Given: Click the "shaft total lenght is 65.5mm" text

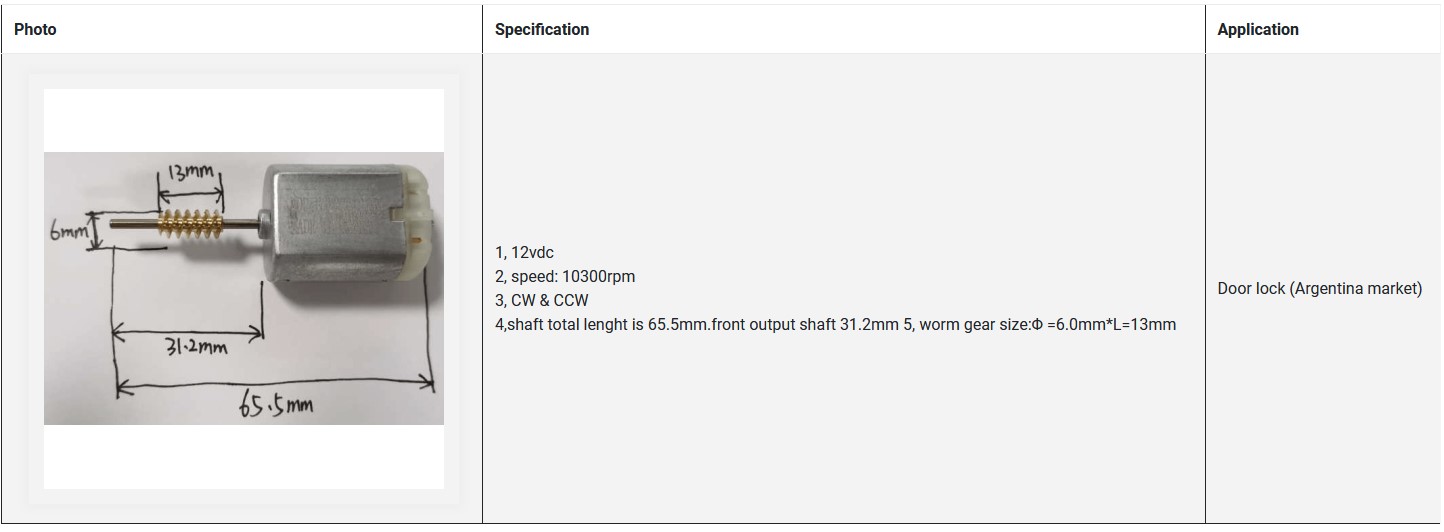Looking at the screenshot, I should click(595, 324).
